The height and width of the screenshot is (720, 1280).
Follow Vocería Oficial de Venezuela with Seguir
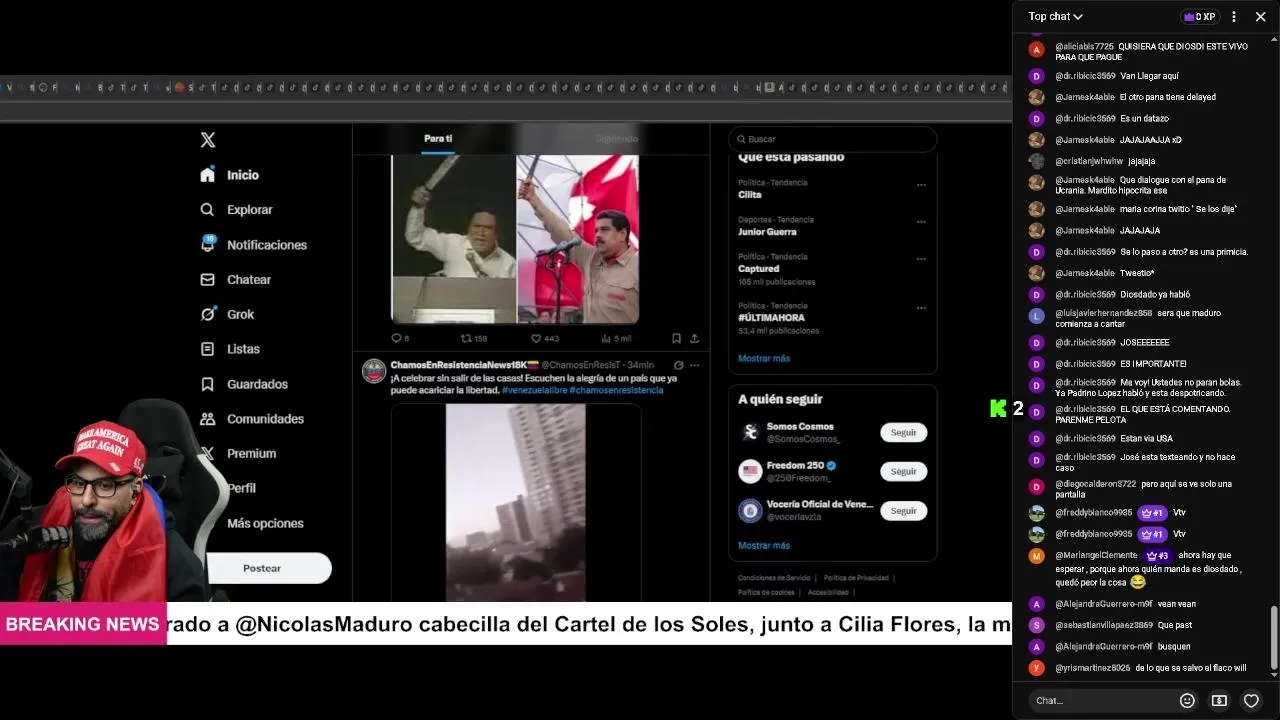coord(903,510)
